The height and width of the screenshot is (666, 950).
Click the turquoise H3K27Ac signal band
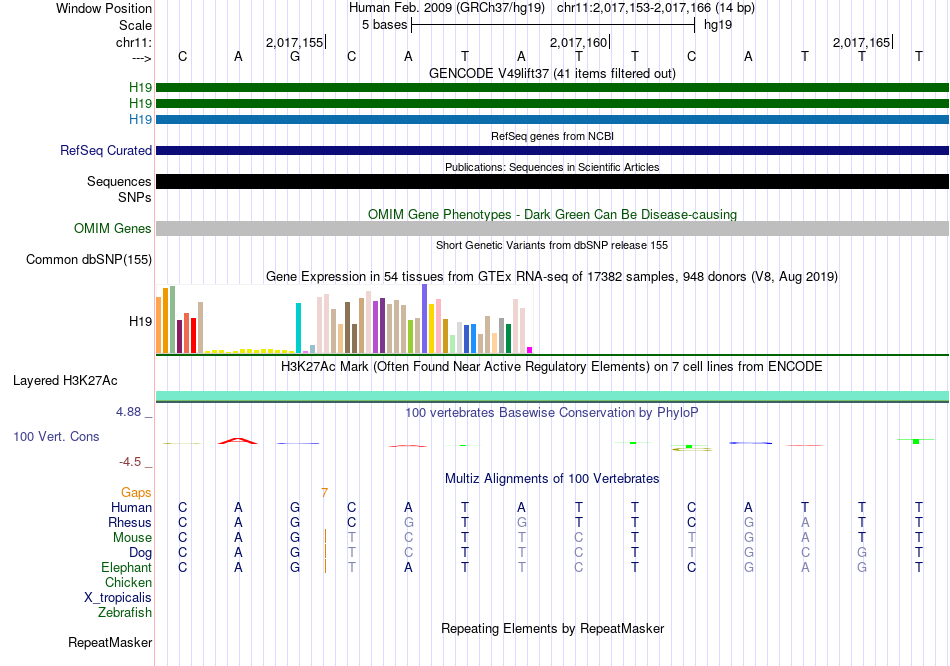coord(552,396)
